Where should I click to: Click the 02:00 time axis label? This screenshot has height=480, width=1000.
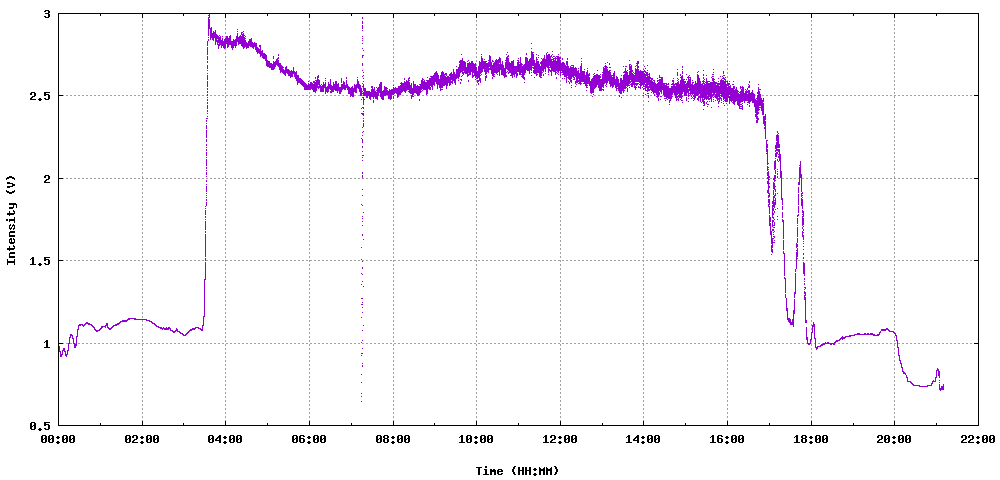click(x=142, y=440)
